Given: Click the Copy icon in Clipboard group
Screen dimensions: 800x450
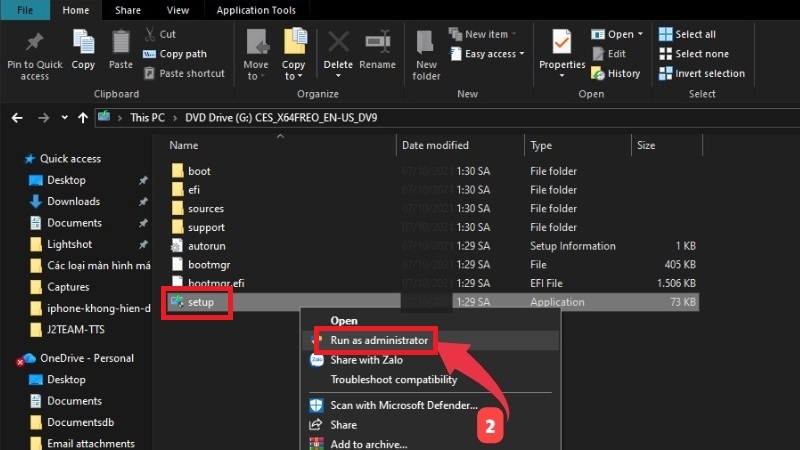Looking at the screenshot, I should (x=83, y=47).
